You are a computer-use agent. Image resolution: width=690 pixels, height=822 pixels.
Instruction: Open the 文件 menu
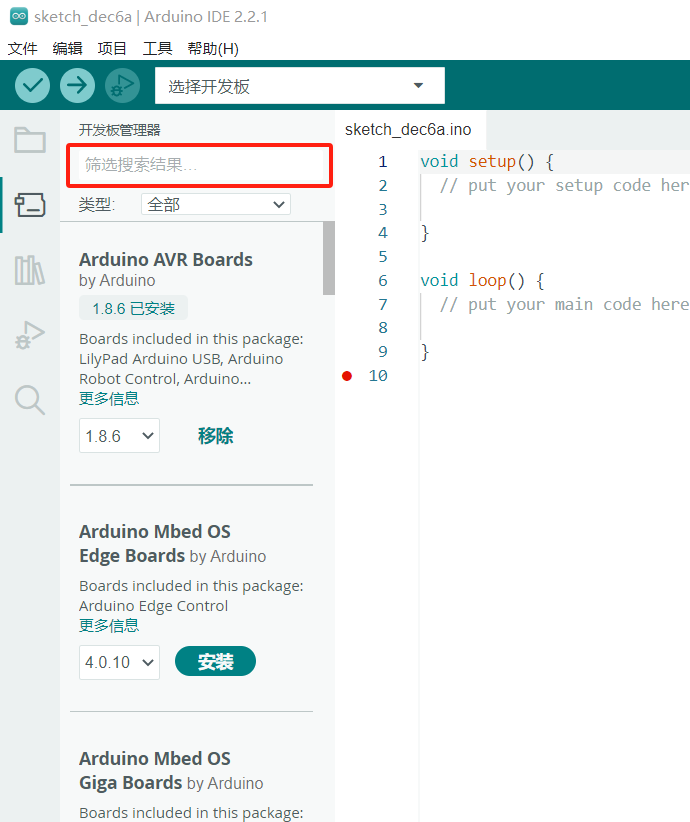point(23,49)
